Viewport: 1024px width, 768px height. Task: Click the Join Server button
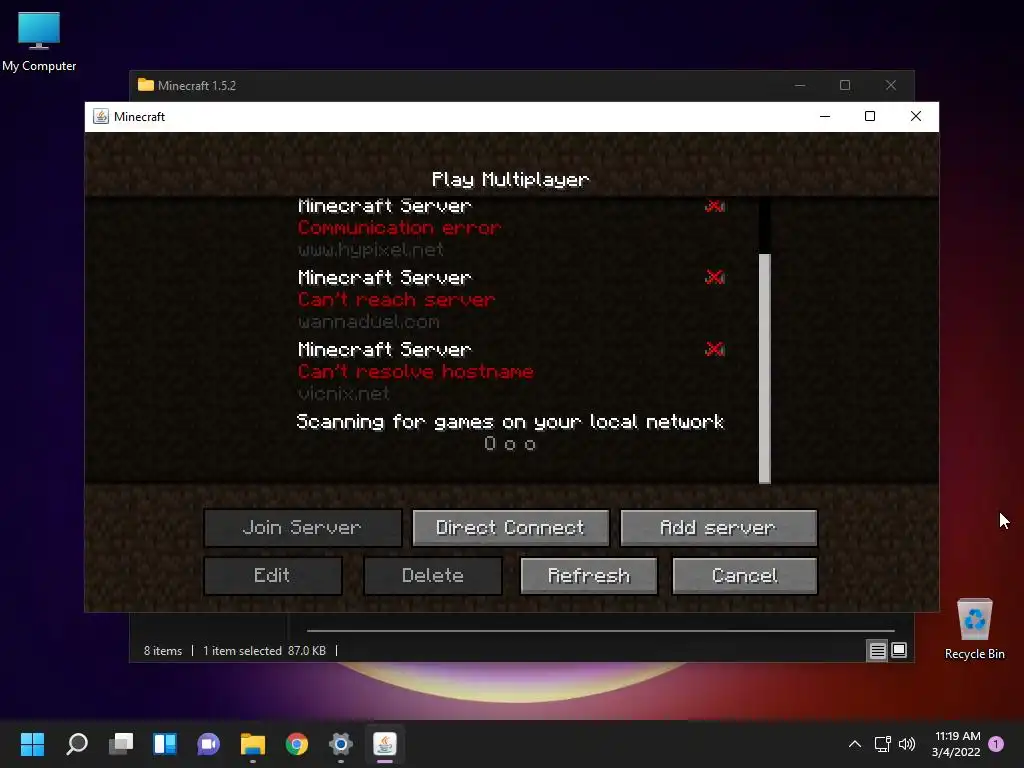(302, 528)
